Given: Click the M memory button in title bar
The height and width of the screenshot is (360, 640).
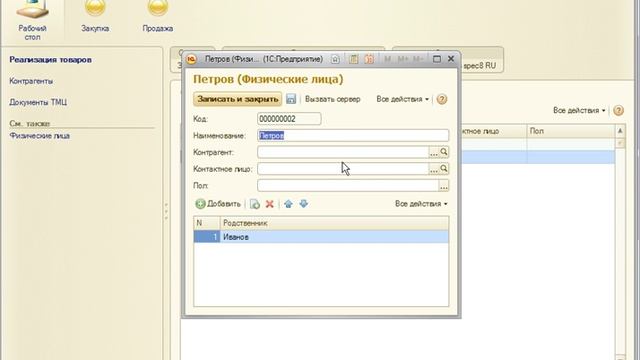Looking at the screenshot, I should 387,59.
